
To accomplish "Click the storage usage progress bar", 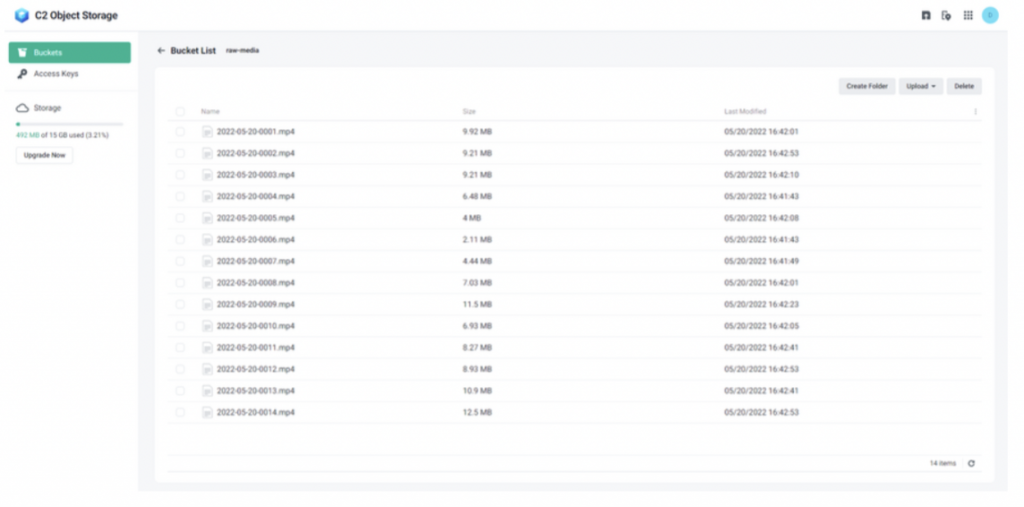I will point(69,124).
